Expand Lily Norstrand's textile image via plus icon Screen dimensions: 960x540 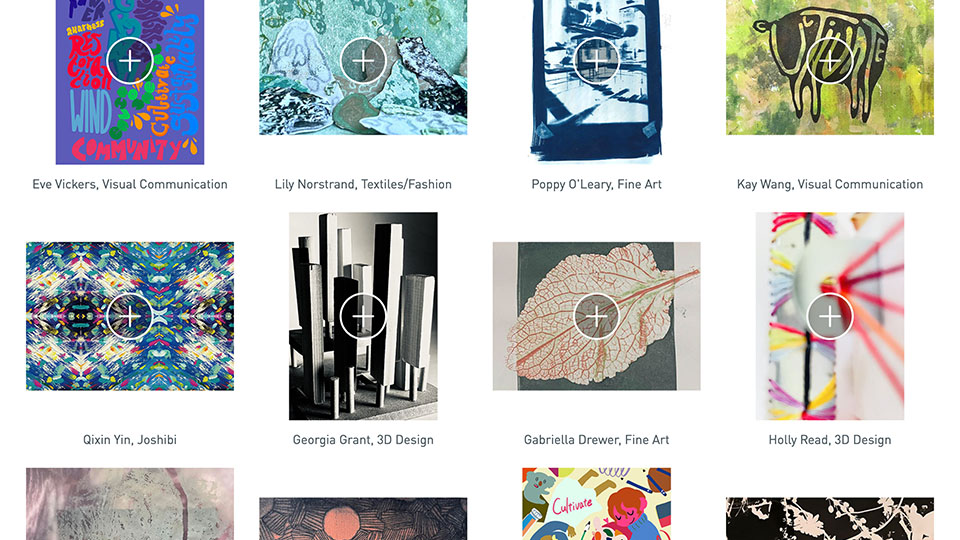(x=363, y=61)
